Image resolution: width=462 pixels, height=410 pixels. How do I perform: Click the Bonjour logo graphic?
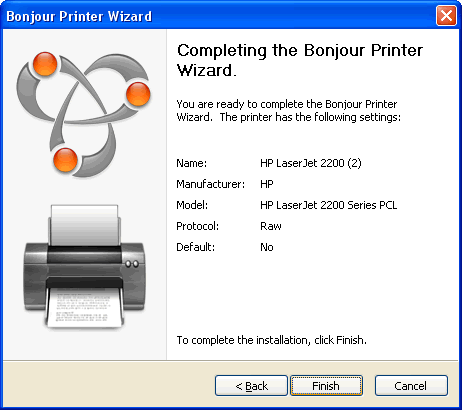tap(83, 114)
